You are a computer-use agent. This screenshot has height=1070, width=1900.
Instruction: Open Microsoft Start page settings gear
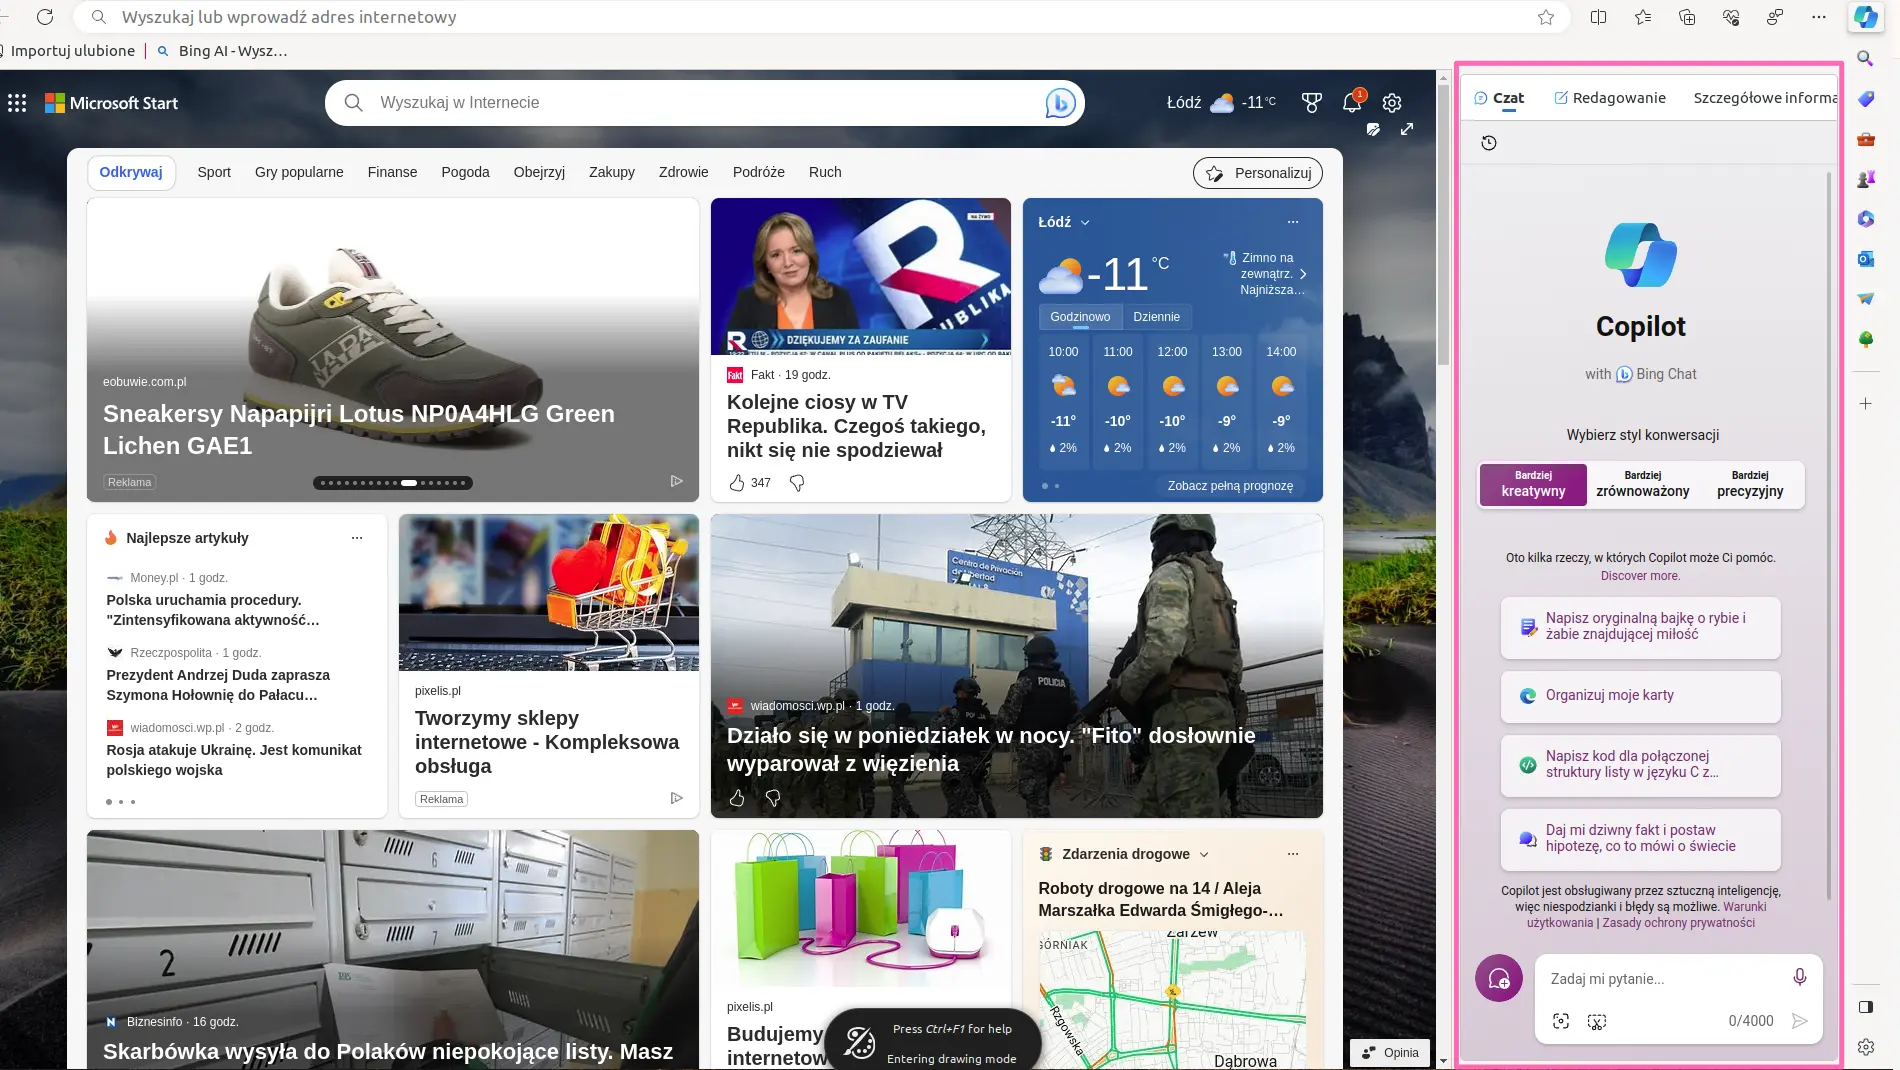1392,103
